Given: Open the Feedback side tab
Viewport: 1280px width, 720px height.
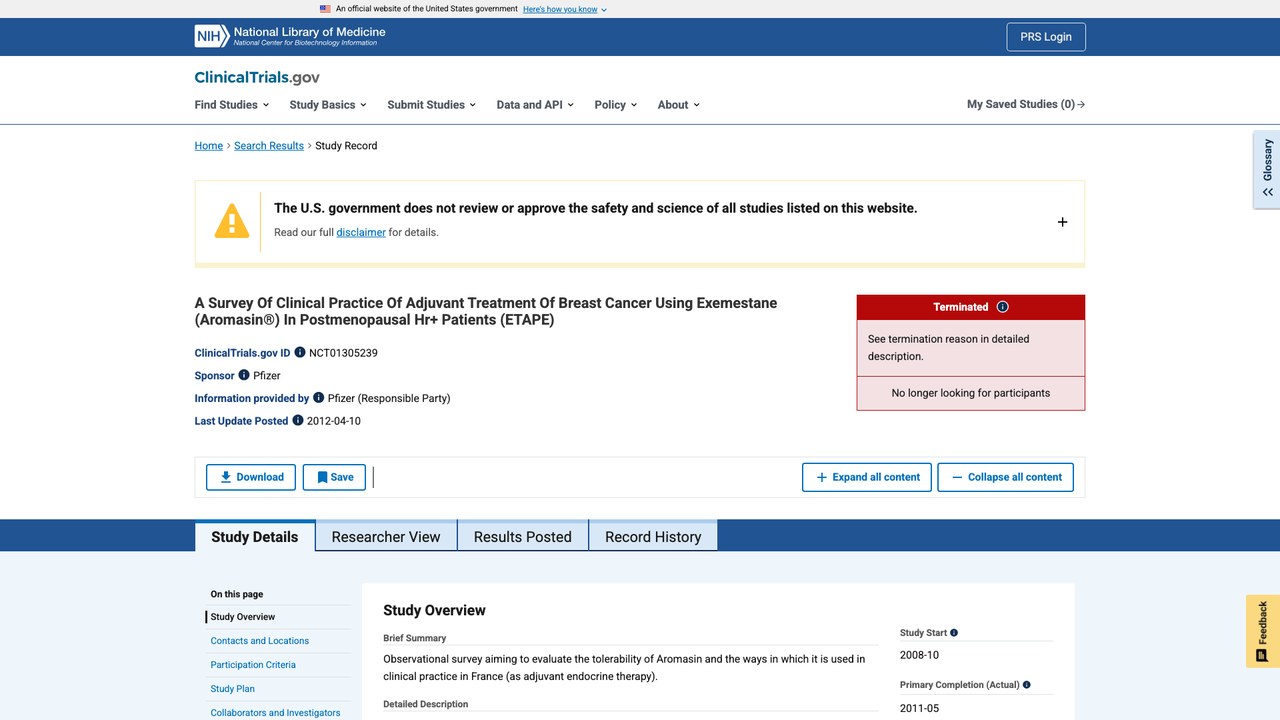Looking at the screenshot, I should pyautogui.click(x=1263, y=631).
